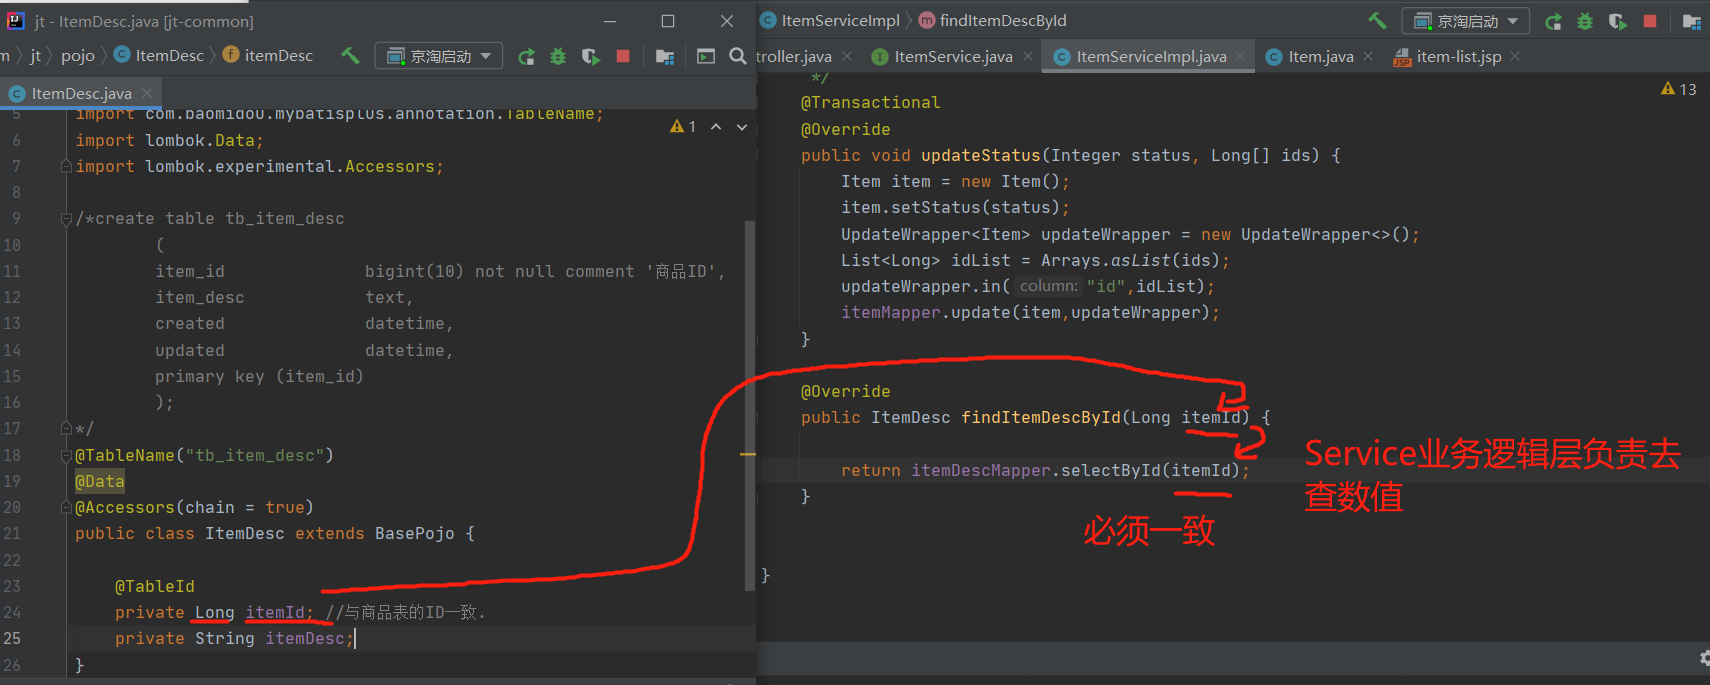Close the ItemDesc.java tab
The width and height of the screenshot is (1710, 685).
(x=147, y=93)
